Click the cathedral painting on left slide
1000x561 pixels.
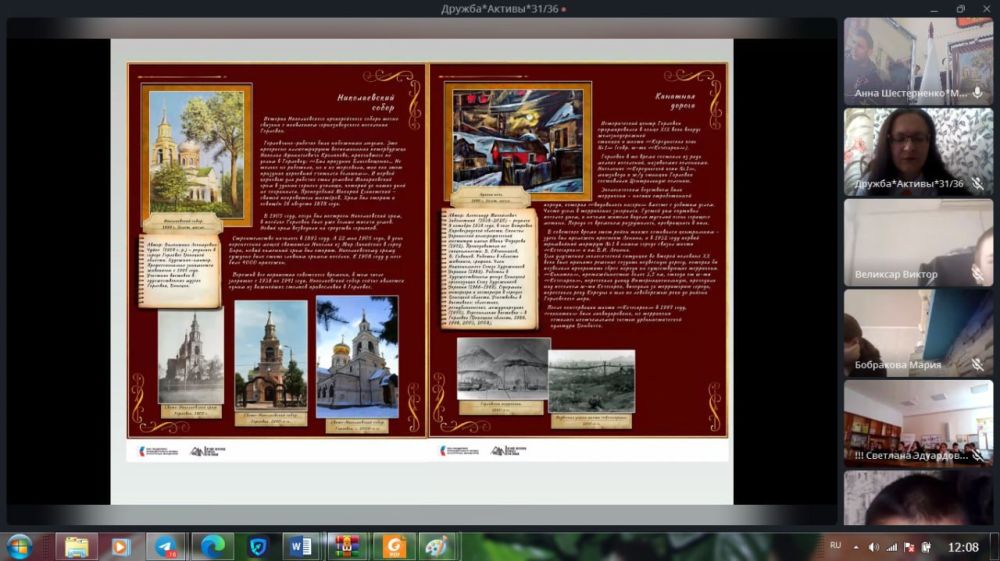coord(196,154)
